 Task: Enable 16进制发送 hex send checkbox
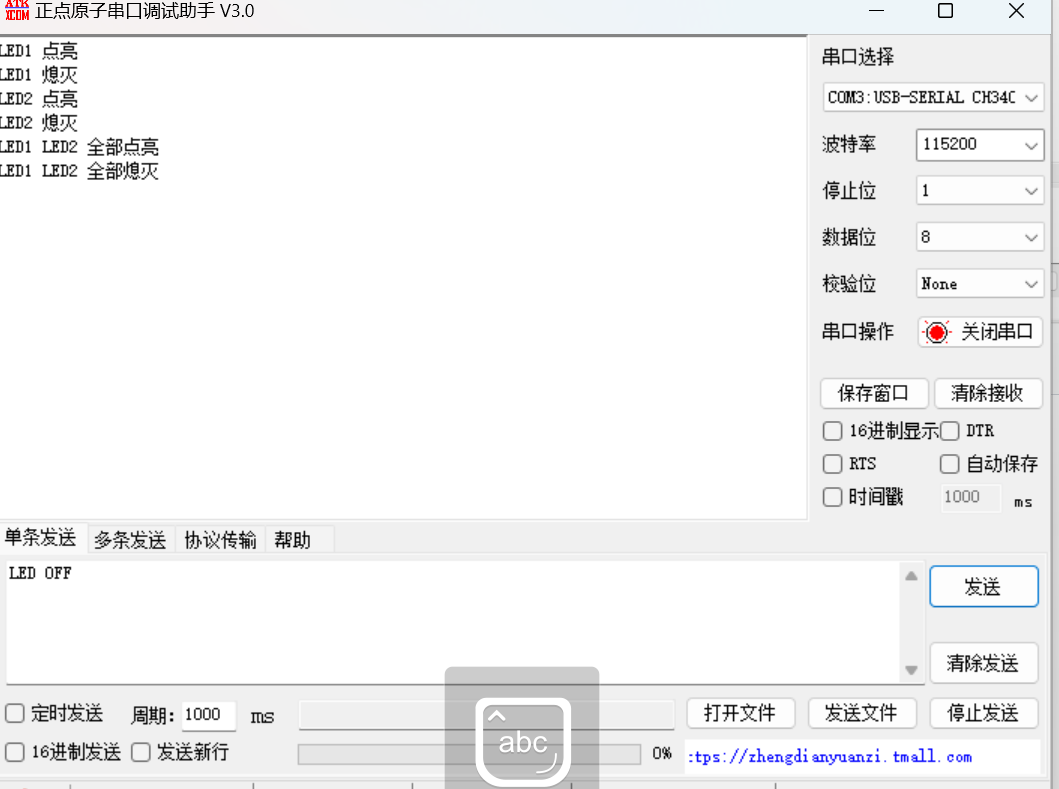pos(15,752)
